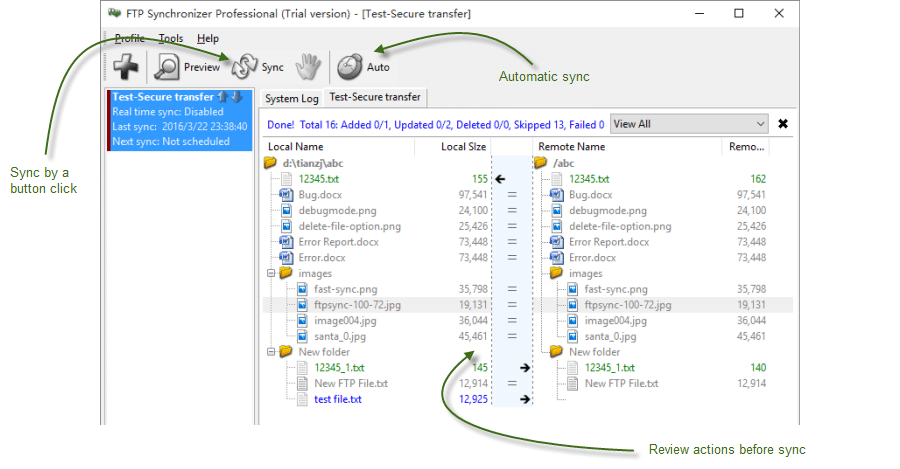Open the Tools menu

[170, 38]
